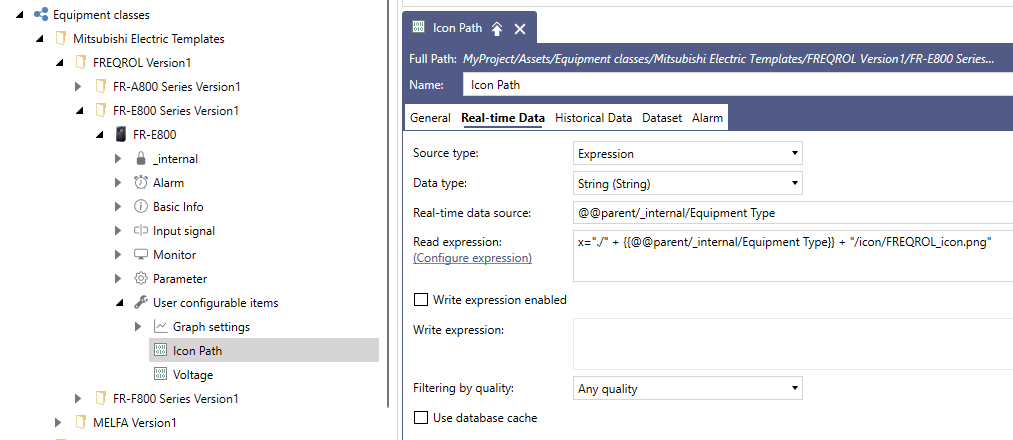Image resolution: width=1013 pixels, height=440 pixels.
Task: Collapse the FR-E800 Series Version1 node
Action: (79, 111)
